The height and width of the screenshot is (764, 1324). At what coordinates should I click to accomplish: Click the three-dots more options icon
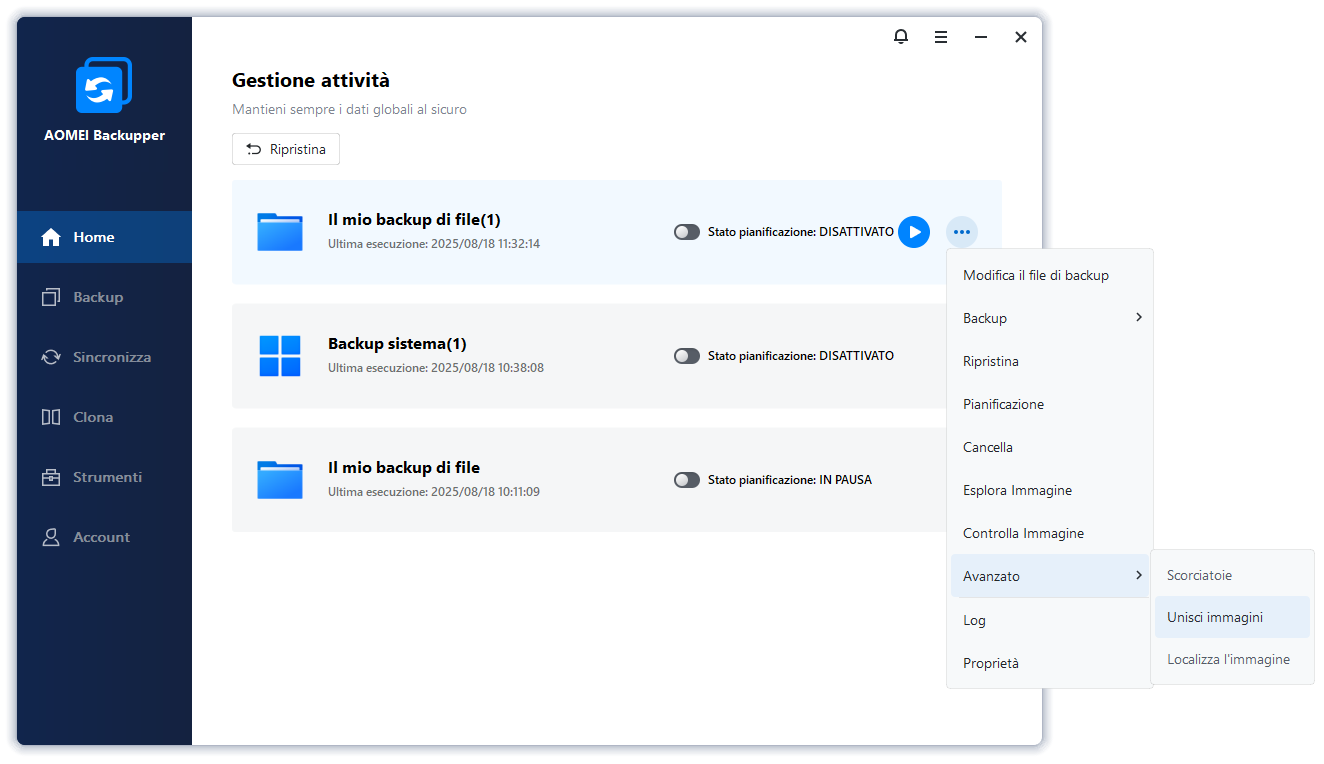[962, 232]
